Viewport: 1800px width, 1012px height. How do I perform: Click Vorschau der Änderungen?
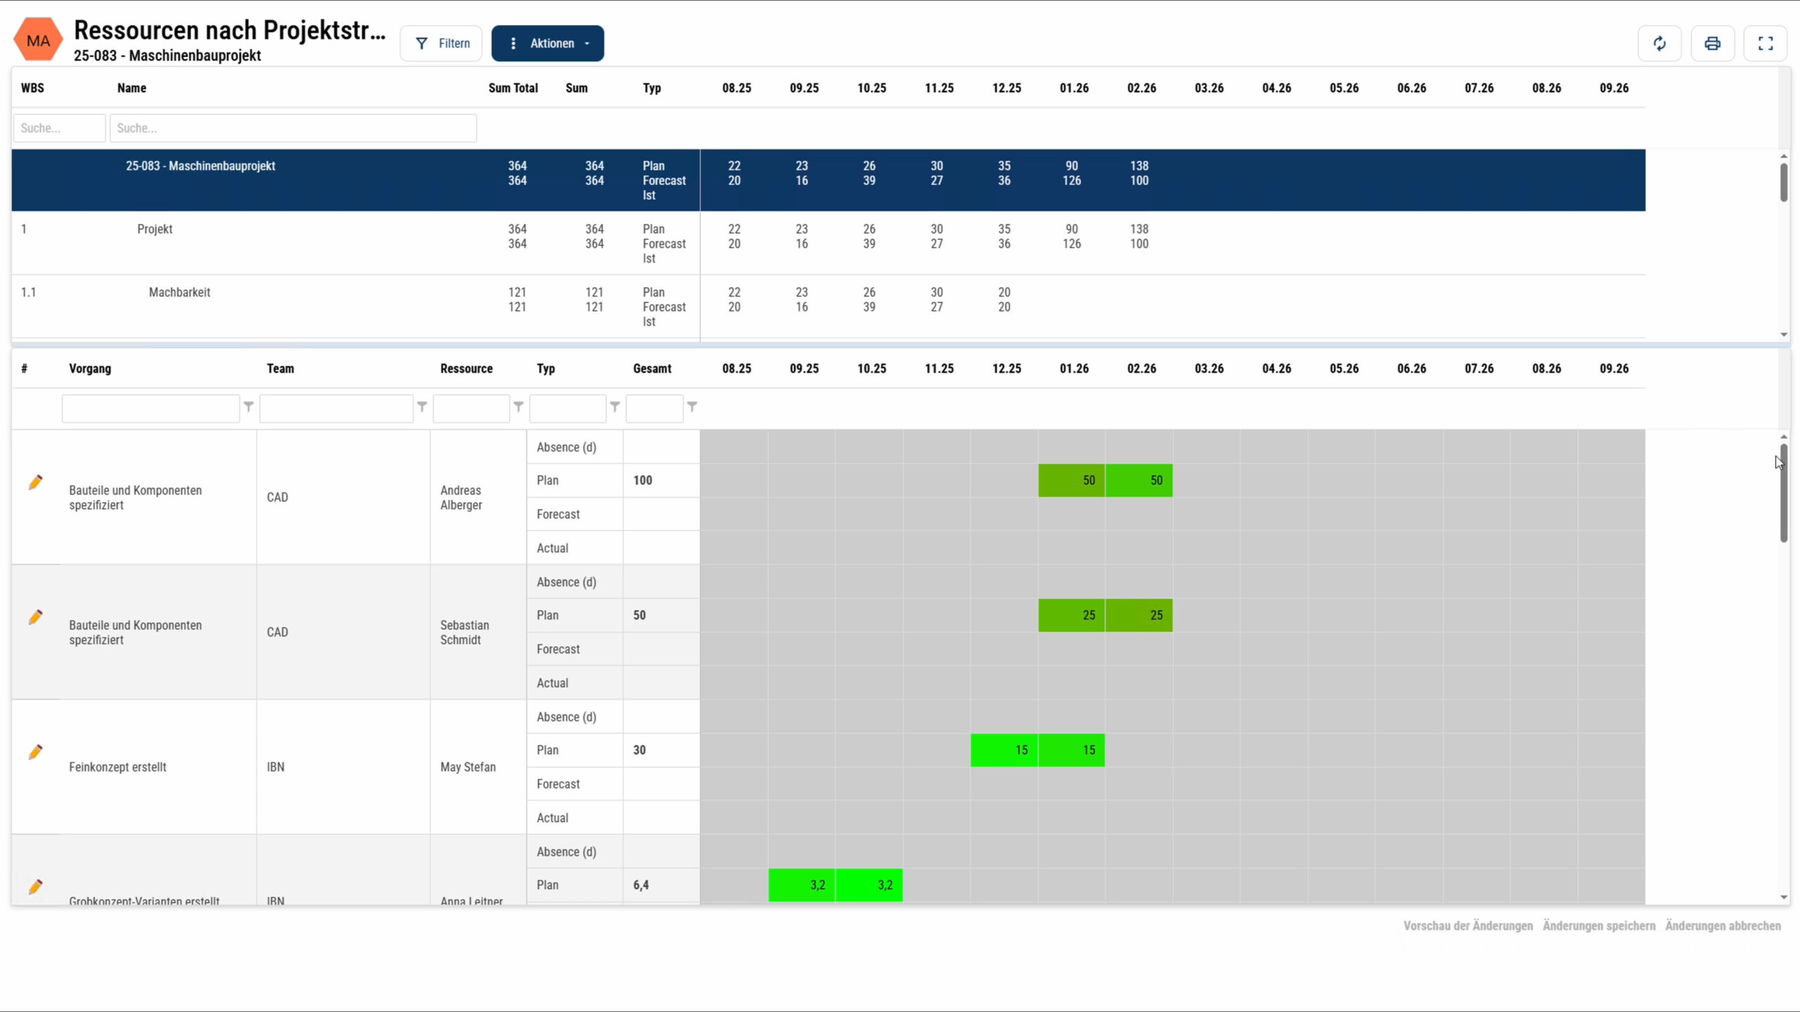coord(1467,926)
